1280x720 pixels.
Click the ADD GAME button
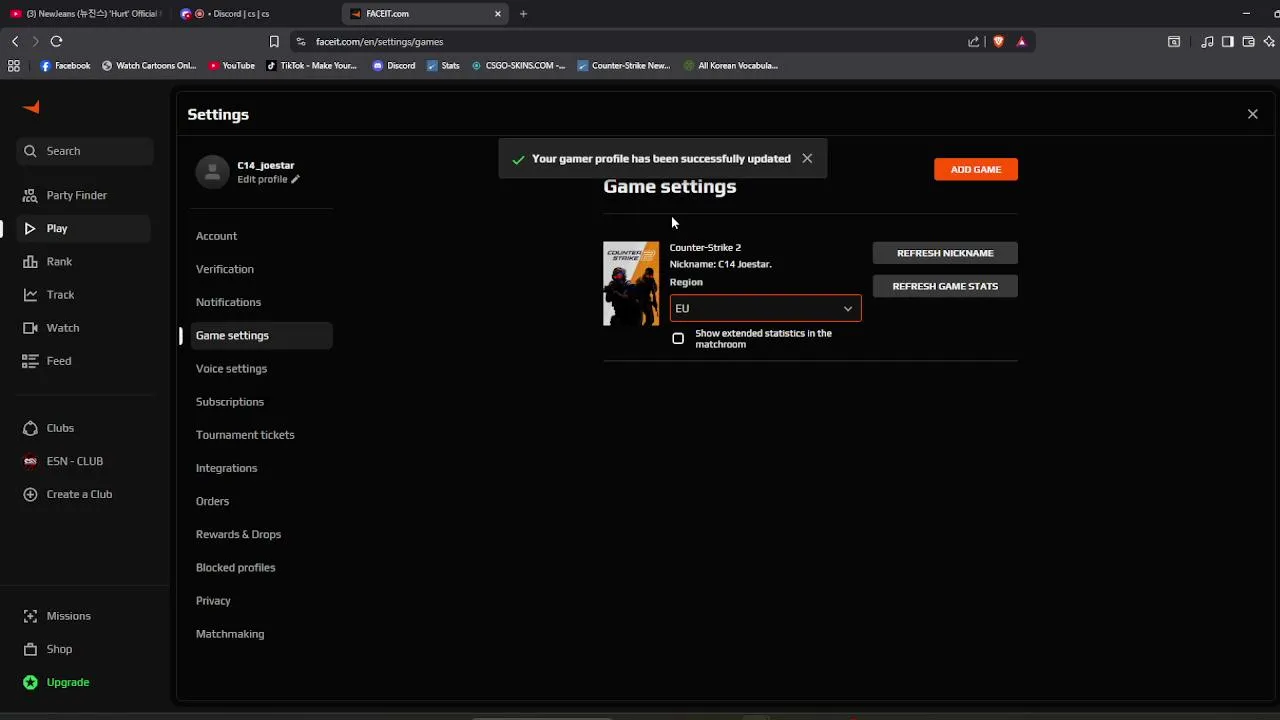tap(976, 169)
